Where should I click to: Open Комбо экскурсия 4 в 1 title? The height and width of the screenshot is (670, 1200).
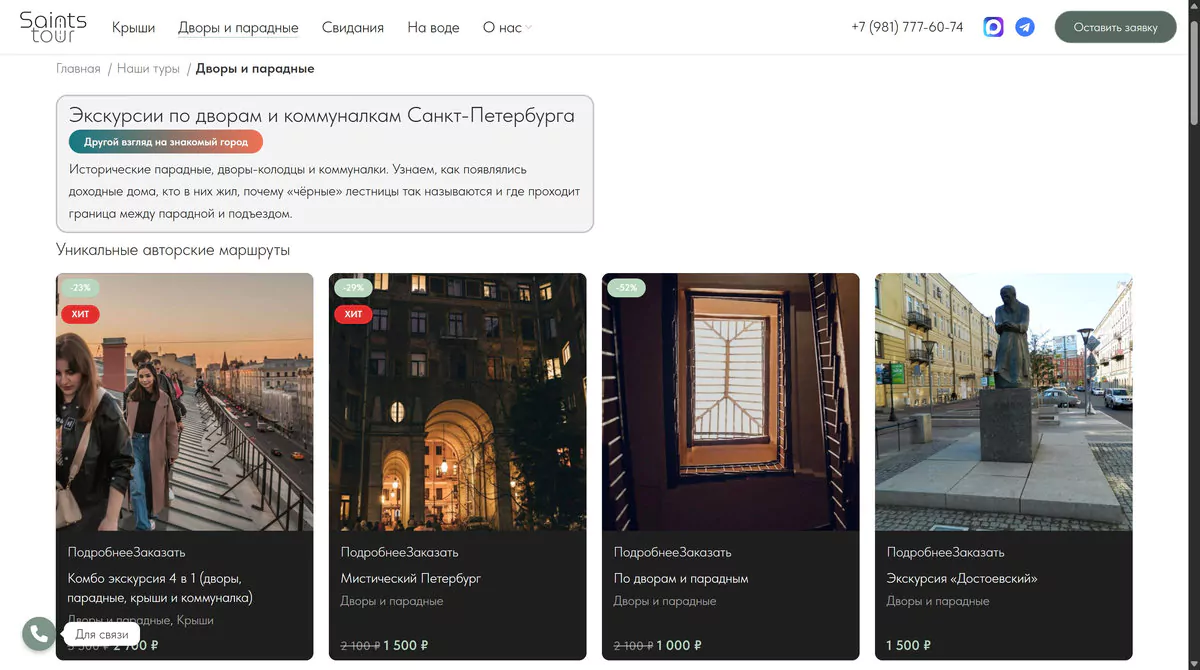[x=160, y=588]
